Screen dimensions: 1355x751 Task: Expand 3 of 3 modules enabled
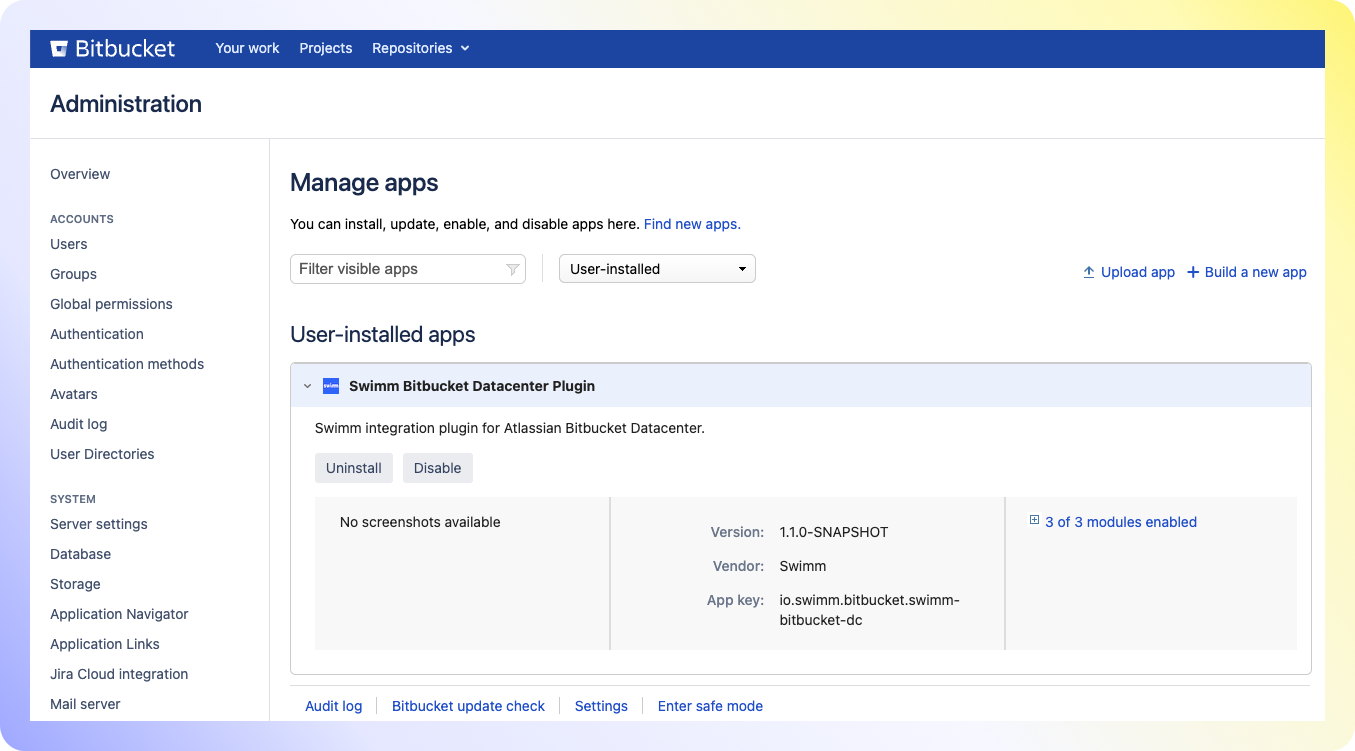(1121, 522)
